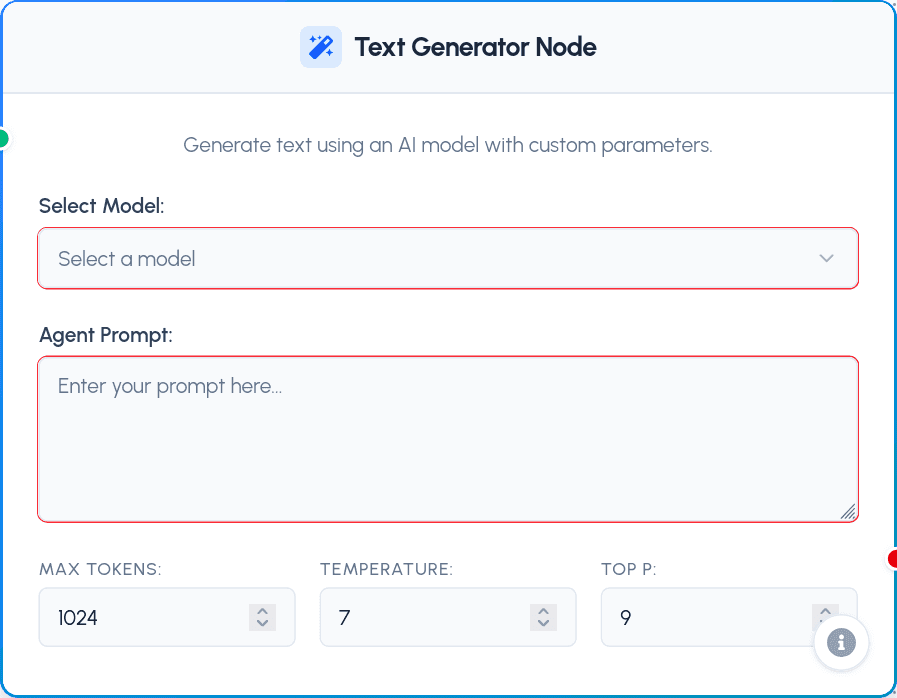Click the node description text
897x698 pixels.
coord(448,145)
